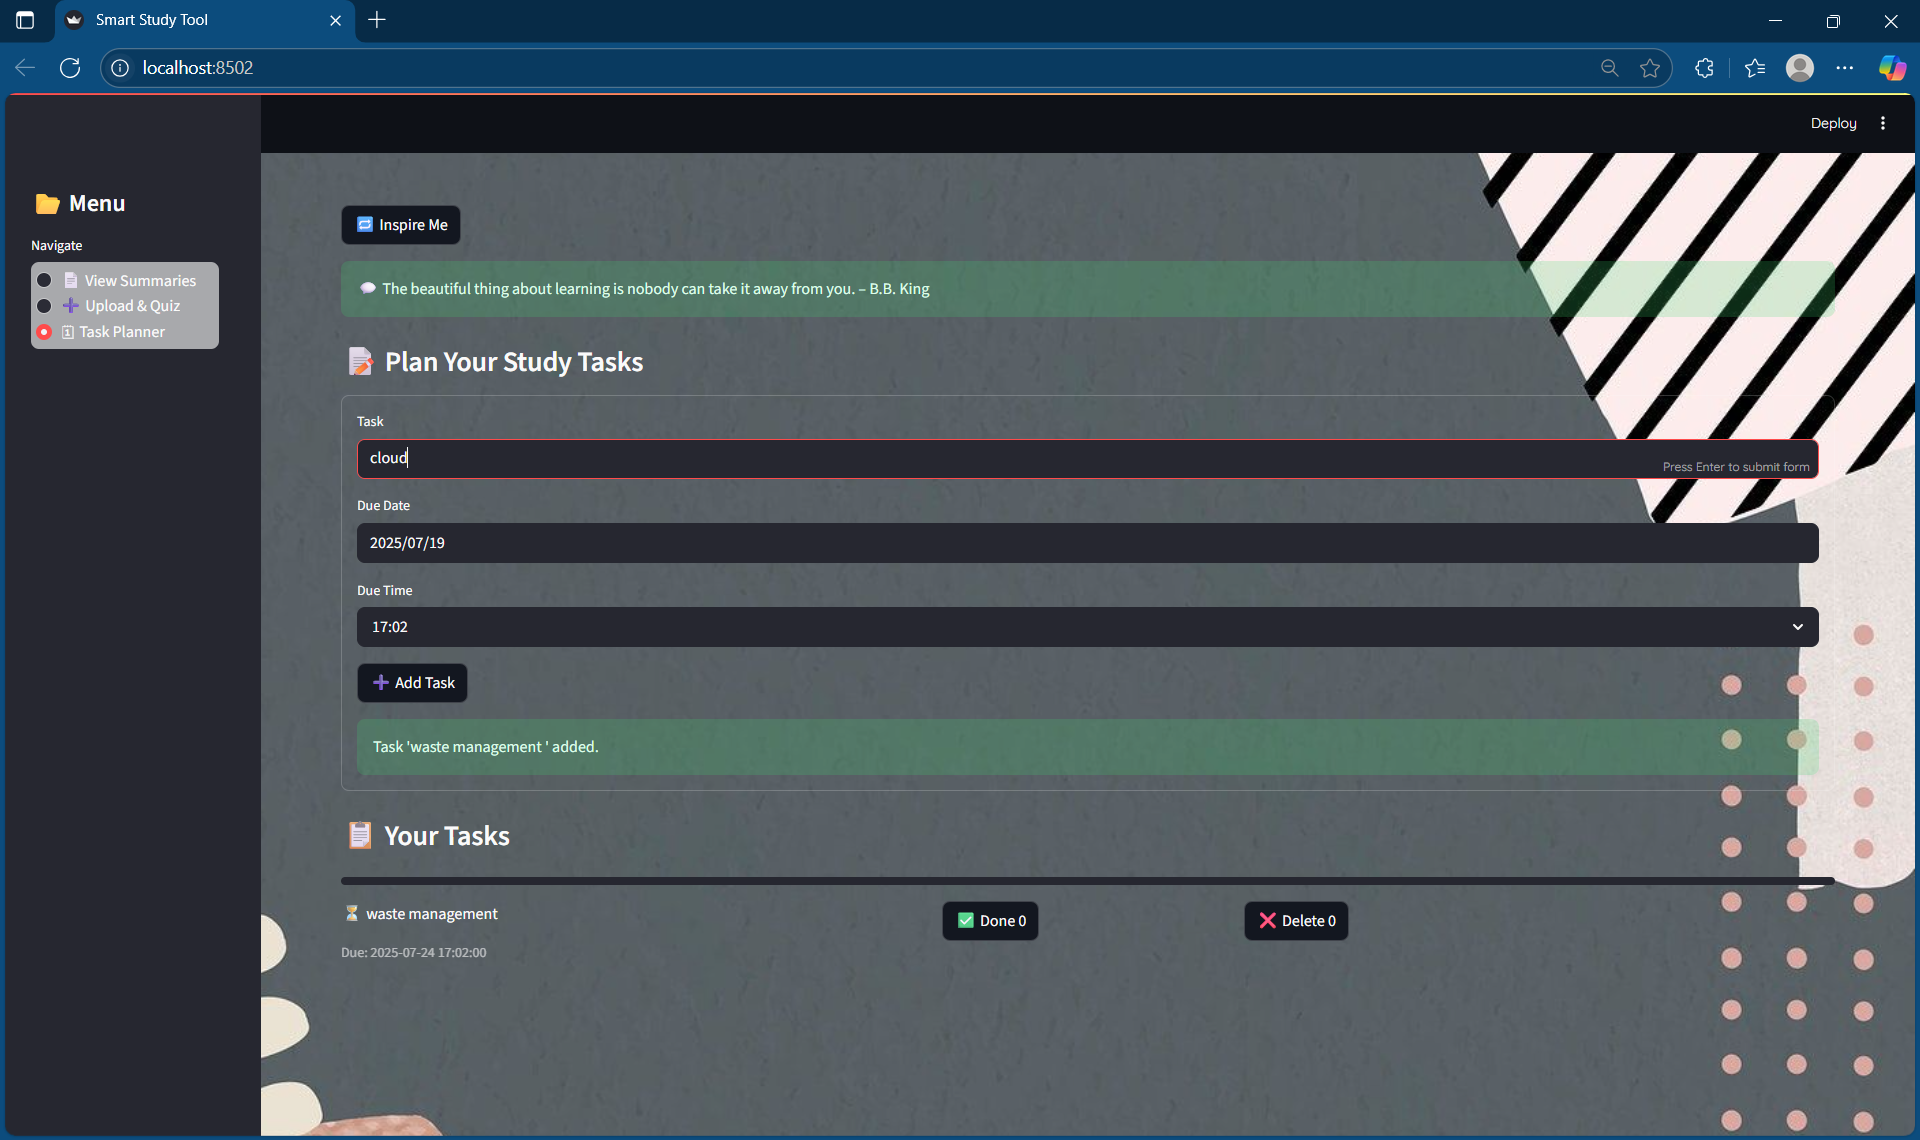Select the View Summaries radio option
This screenshot has width=1920, height=1140.
coord(44,281)
